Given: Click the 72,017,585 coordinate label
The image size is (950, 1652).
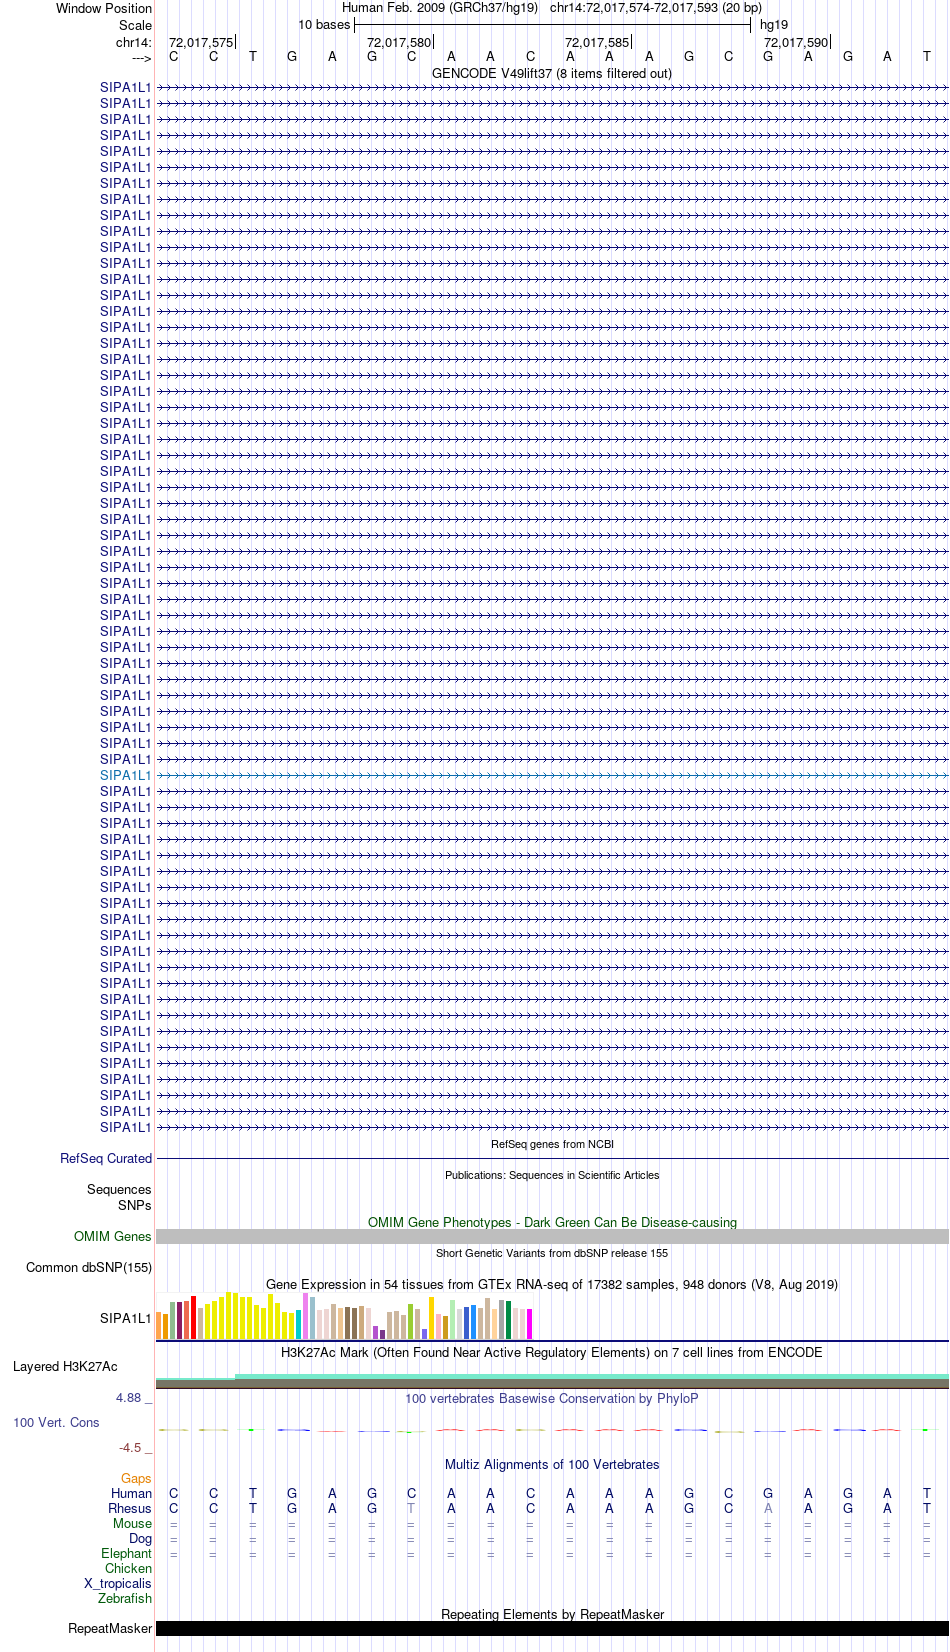Looking at the screenshot, I should pos(597,42).
